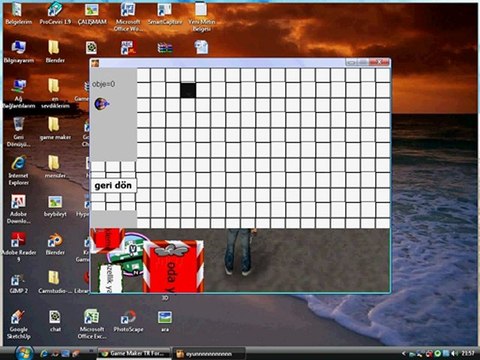Open the 'en sevdiklerim' folder

point(55,94)
